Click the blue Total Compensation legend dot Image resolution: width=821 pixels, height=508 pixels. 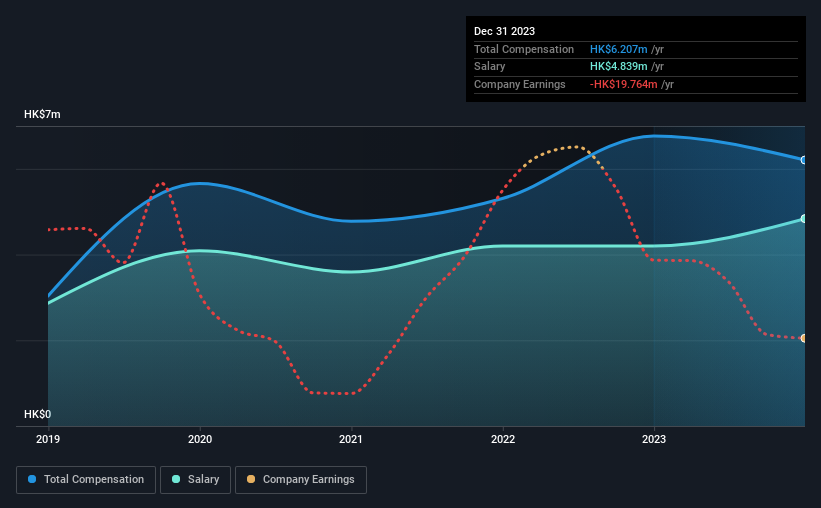tap(32, 479)
